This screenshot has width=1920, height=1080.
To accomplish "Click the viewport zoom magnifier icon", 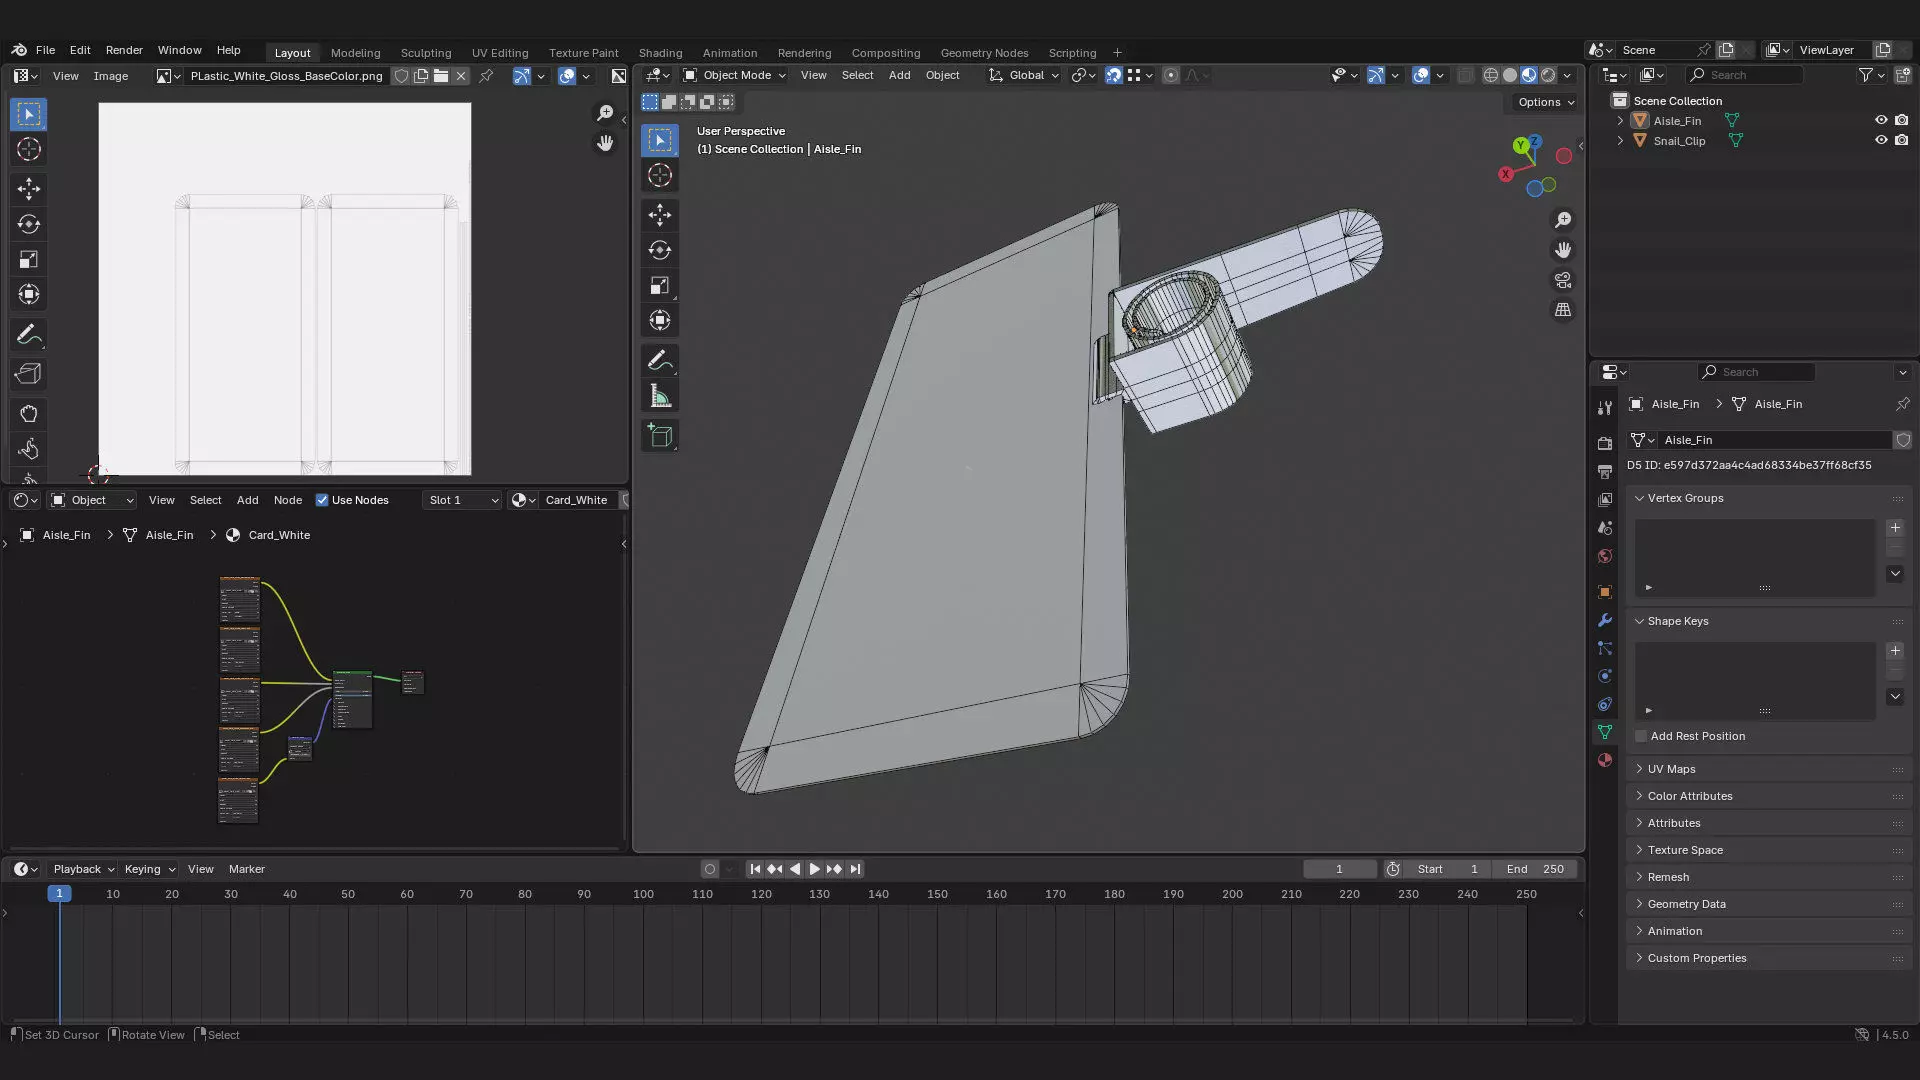I will click(1563, 220).
